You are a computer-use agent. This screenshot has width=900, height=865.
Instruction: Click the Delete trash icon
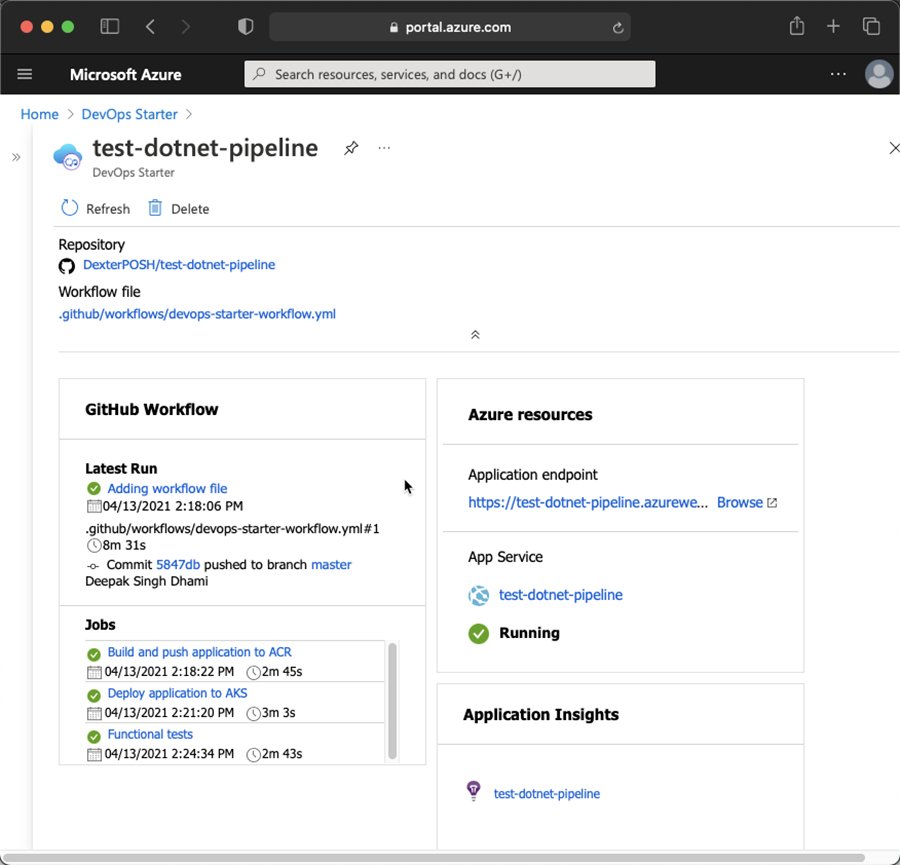(155, 208)
